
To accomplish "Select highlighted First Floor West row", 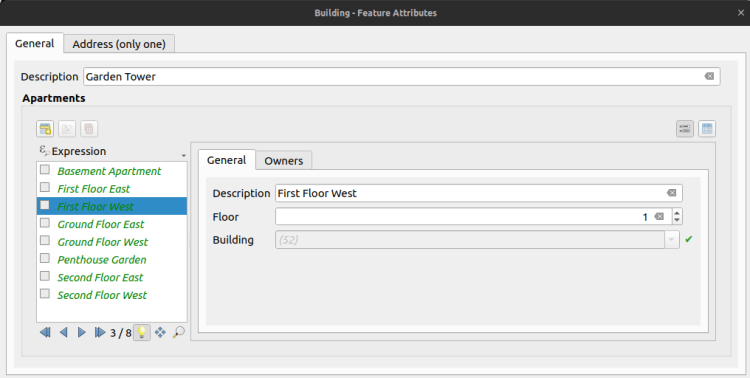I will [112, 206].
